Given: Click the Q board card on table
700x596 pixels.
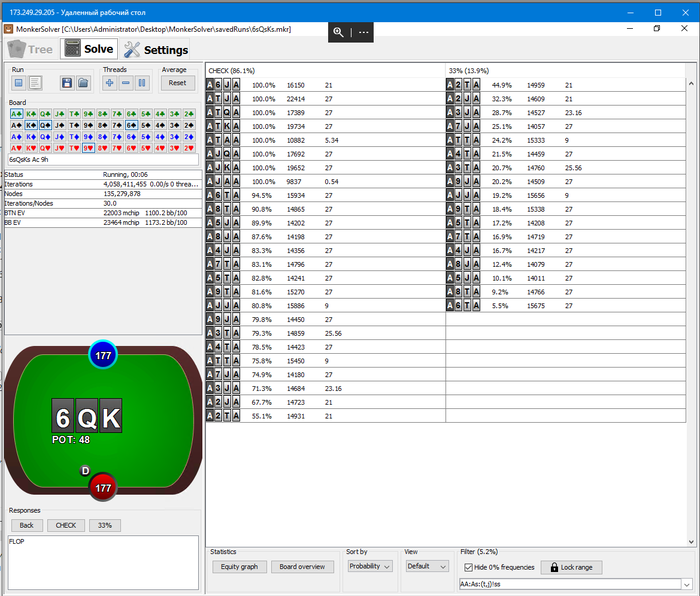Looking at the screenshot, I should click(x=87, y=416).
